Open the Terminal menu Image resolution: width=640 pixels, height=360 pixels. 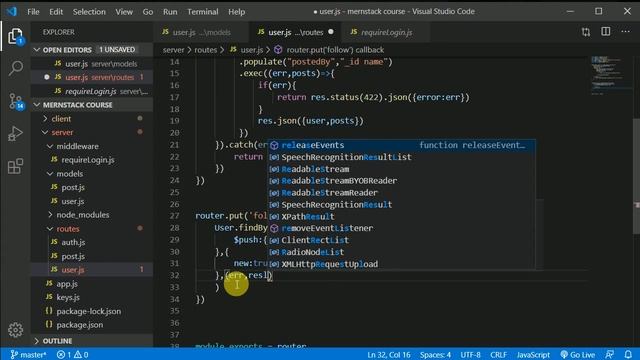[202, 11]
